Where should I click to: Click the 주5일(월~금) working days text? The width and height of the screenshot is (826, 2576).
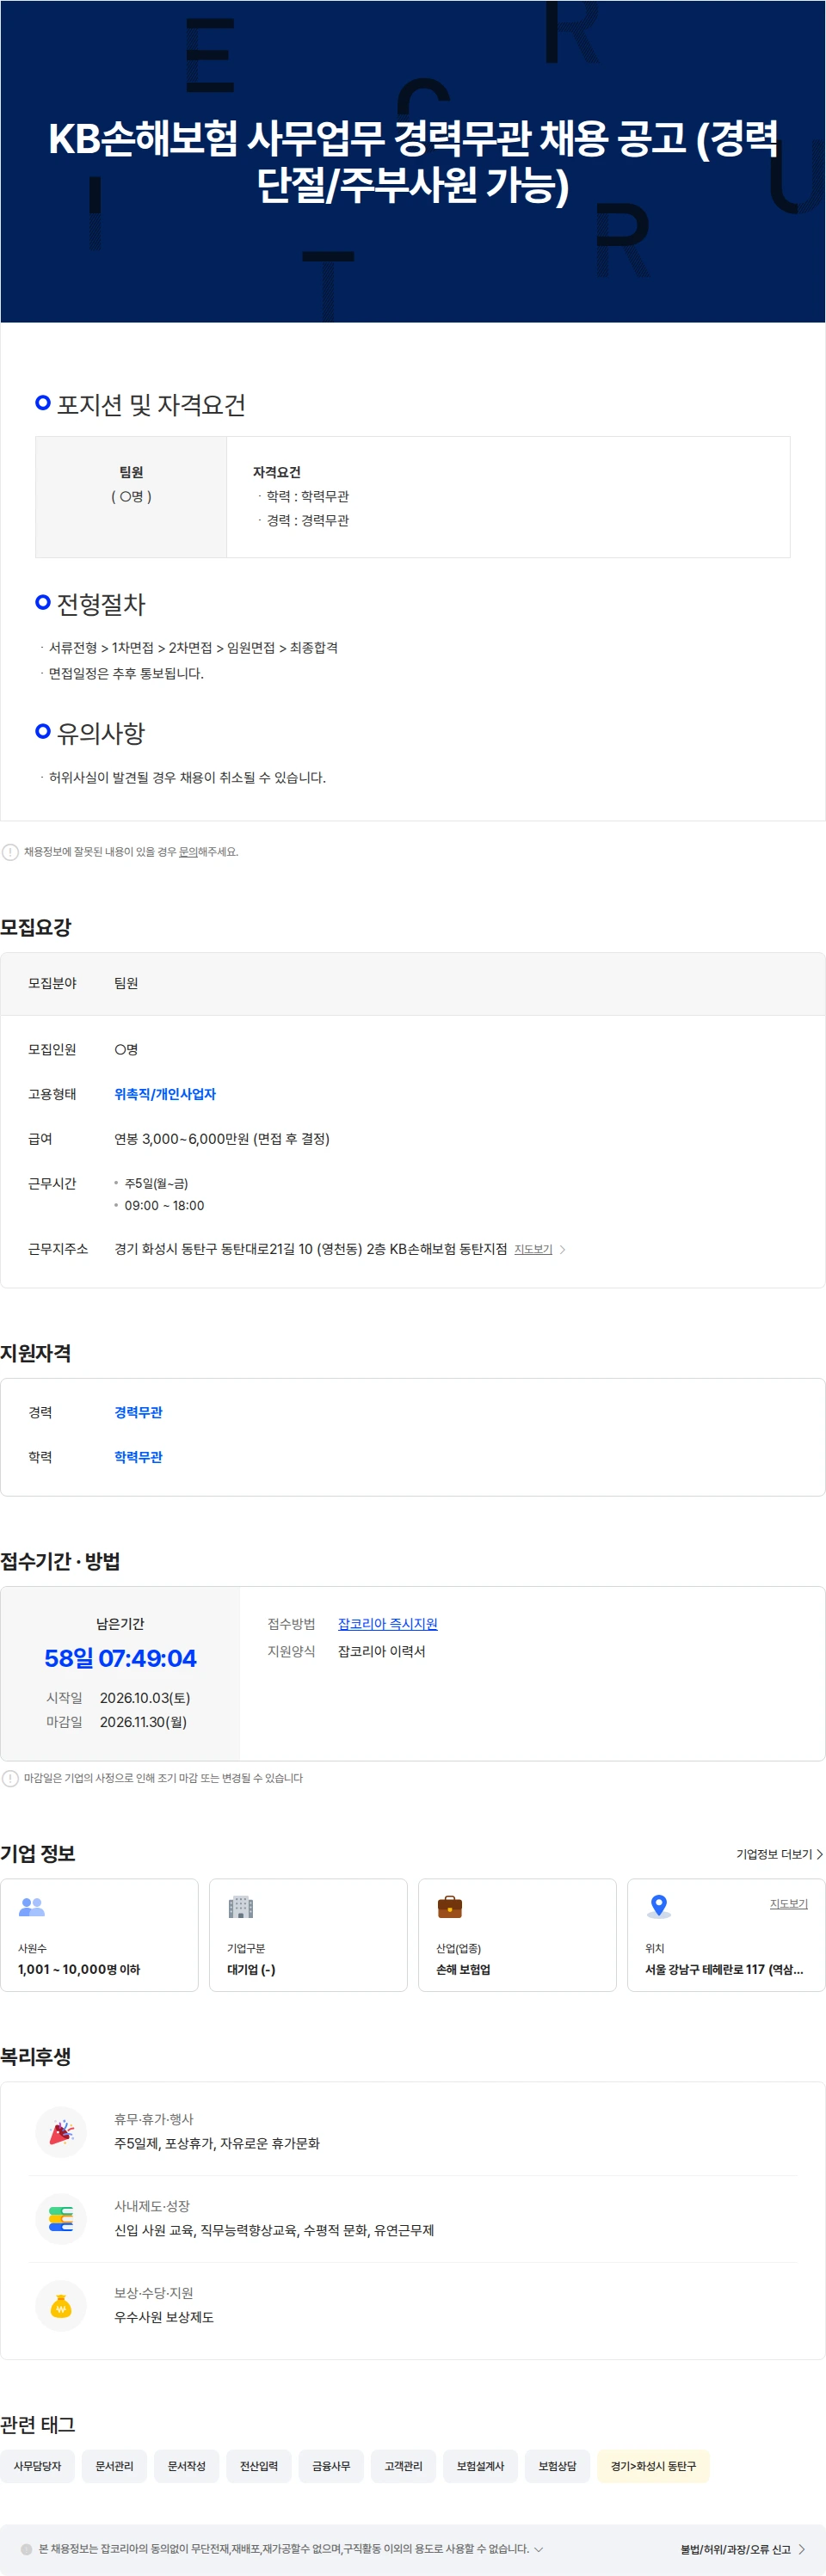(156, 1183)
